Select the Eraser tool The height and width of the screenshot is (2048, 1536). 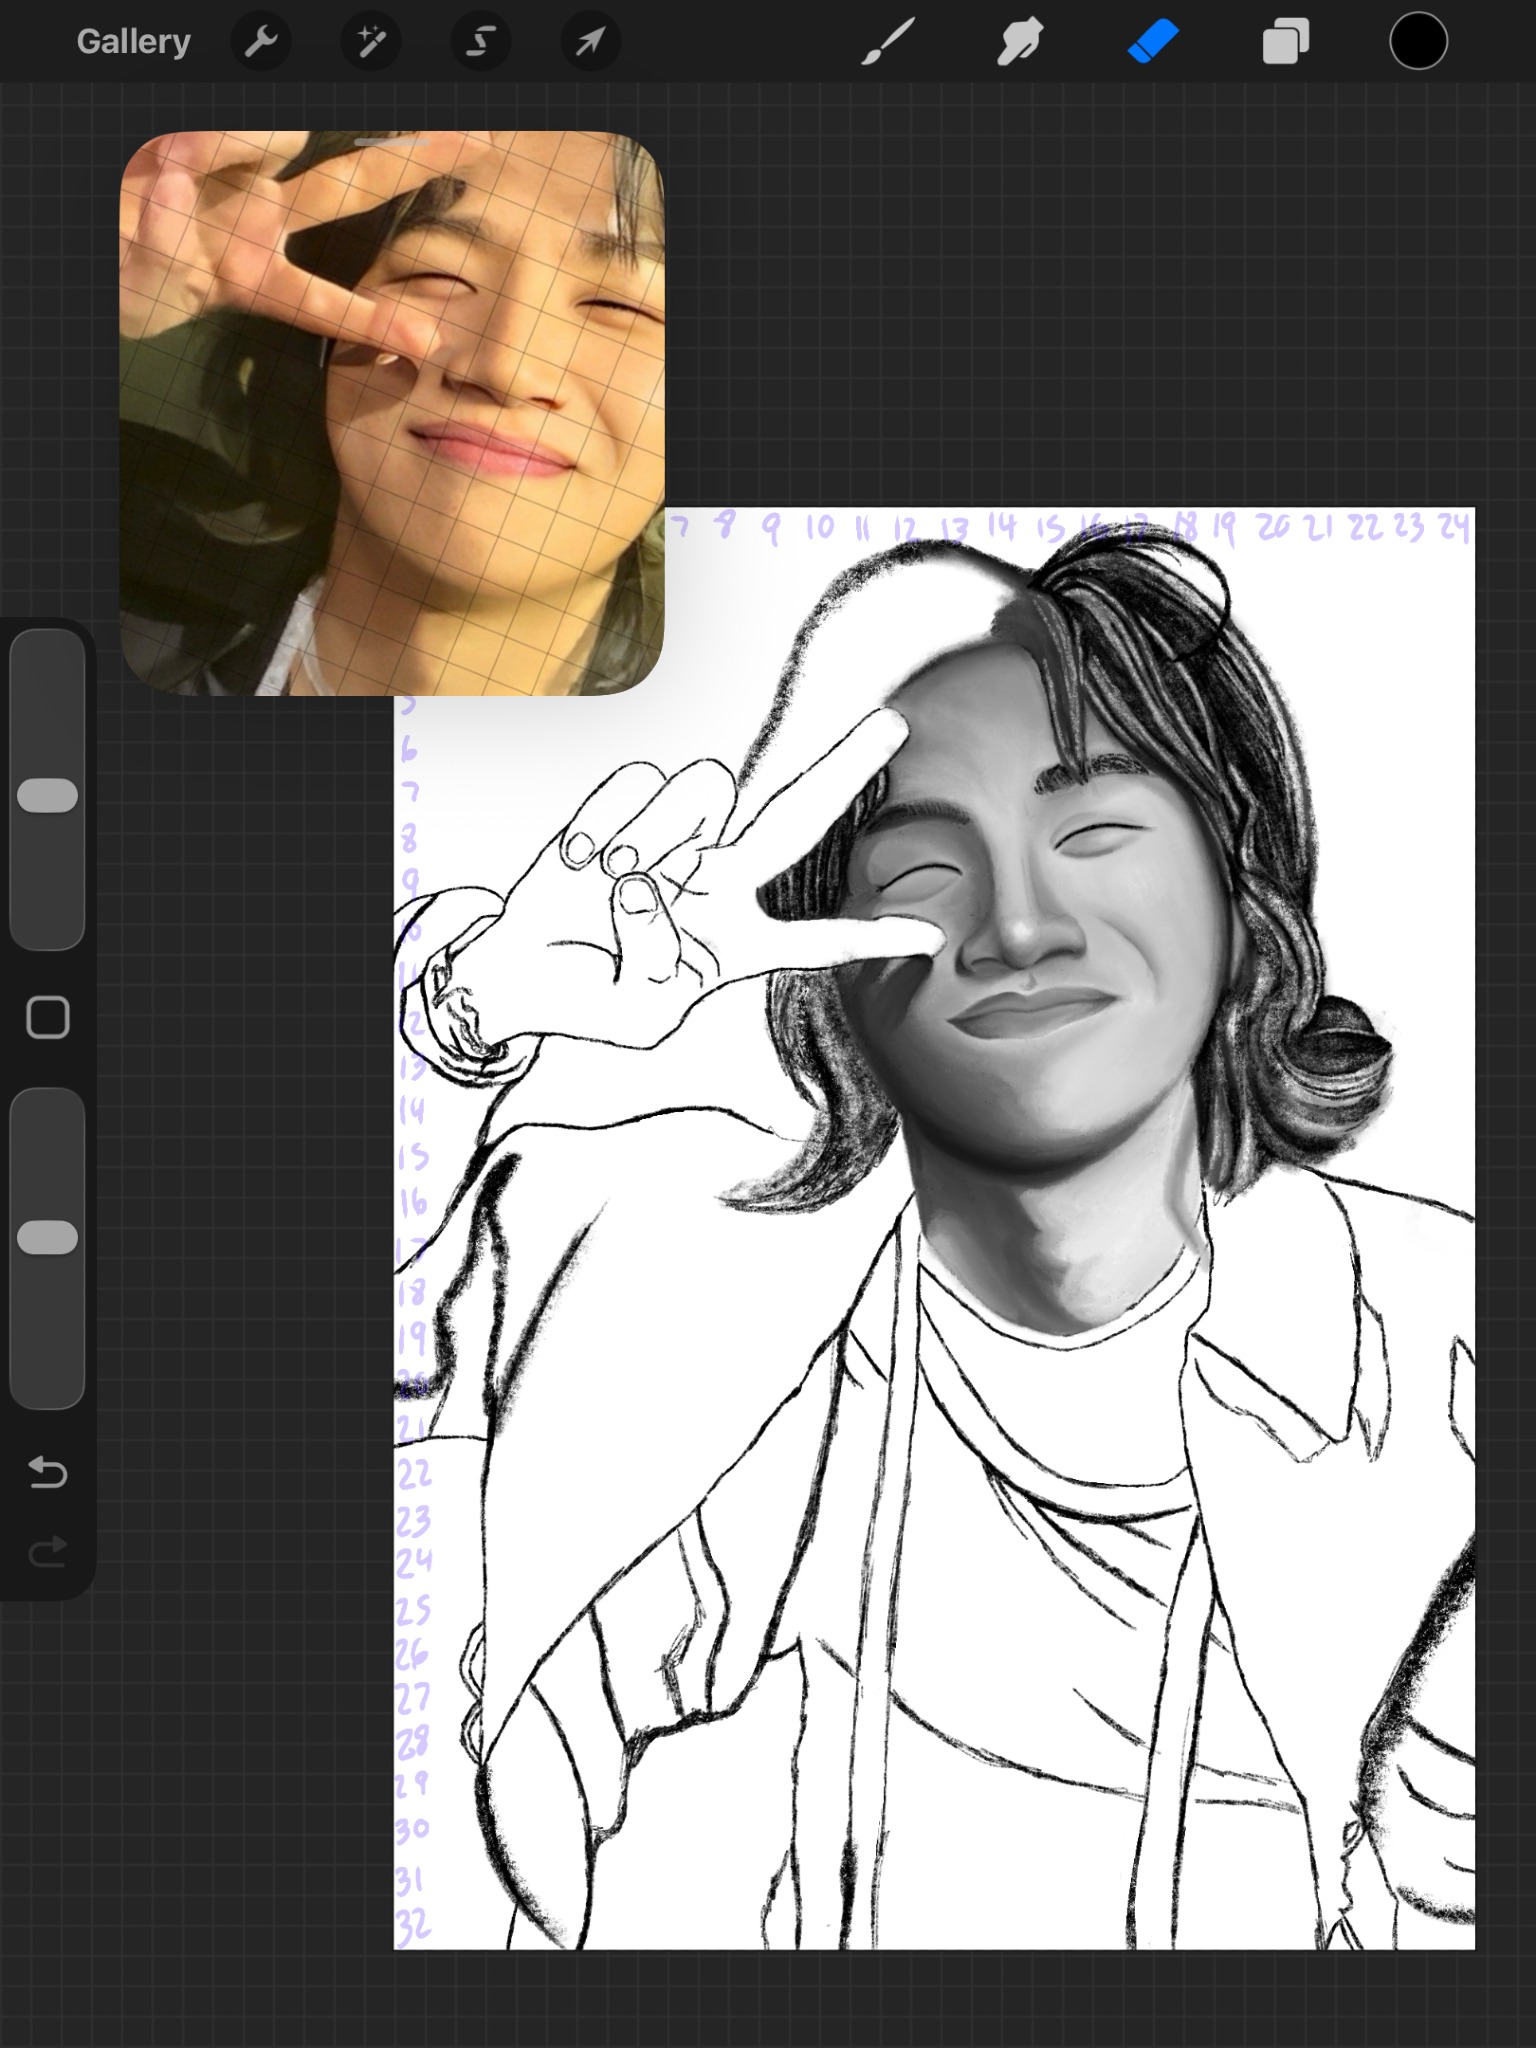pyautogui.click(x=1153, y=42)
